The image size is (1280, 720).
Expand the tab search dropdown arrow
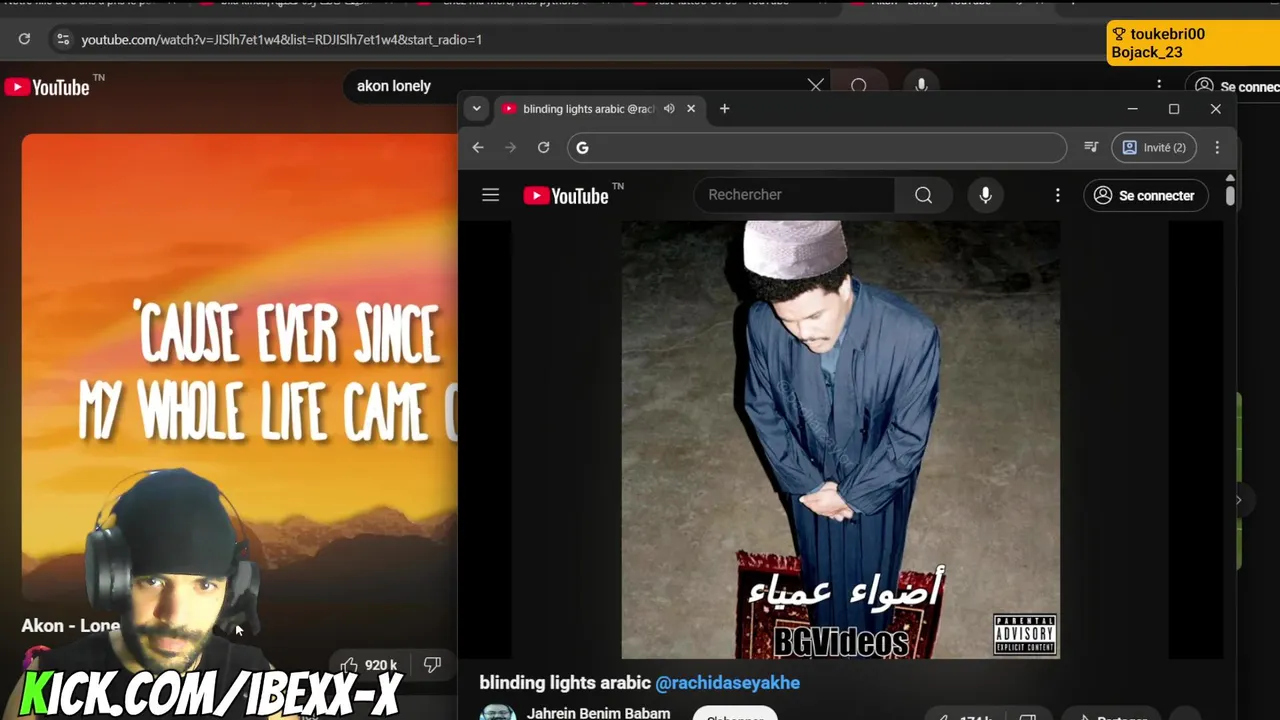click(x=476, y=108)
